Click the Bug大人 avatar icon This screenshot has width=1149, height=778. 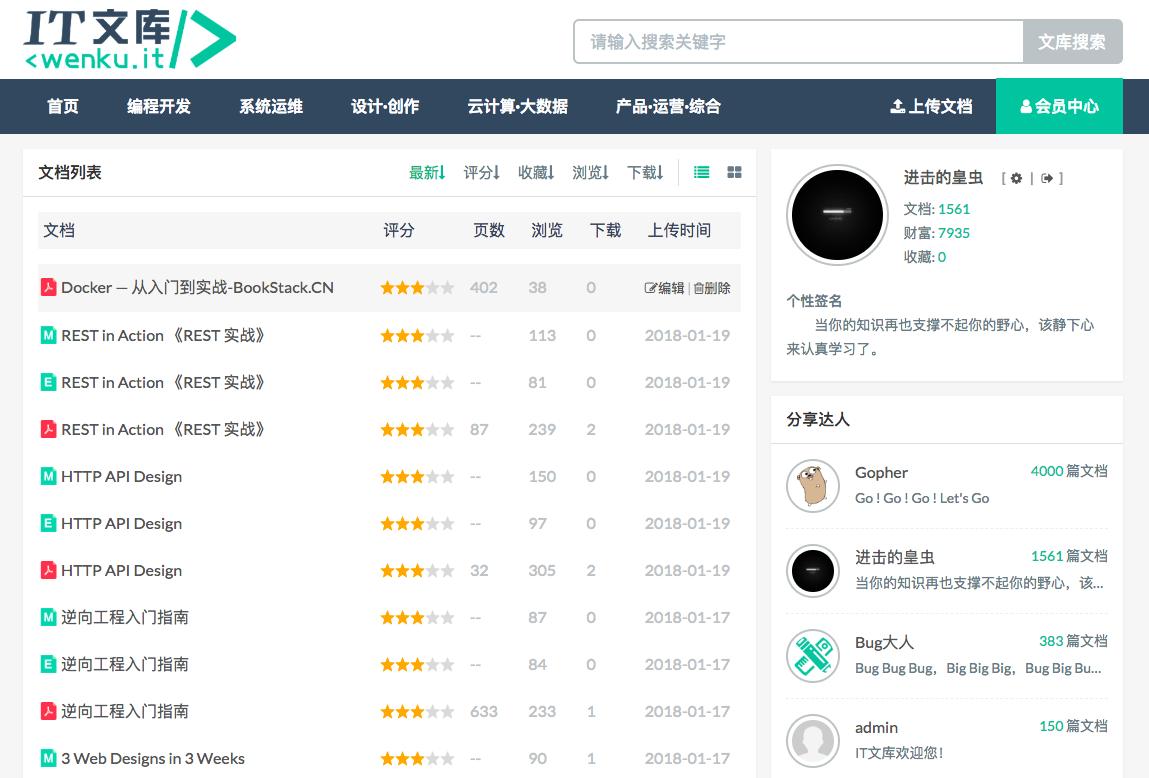click(812, 655)
